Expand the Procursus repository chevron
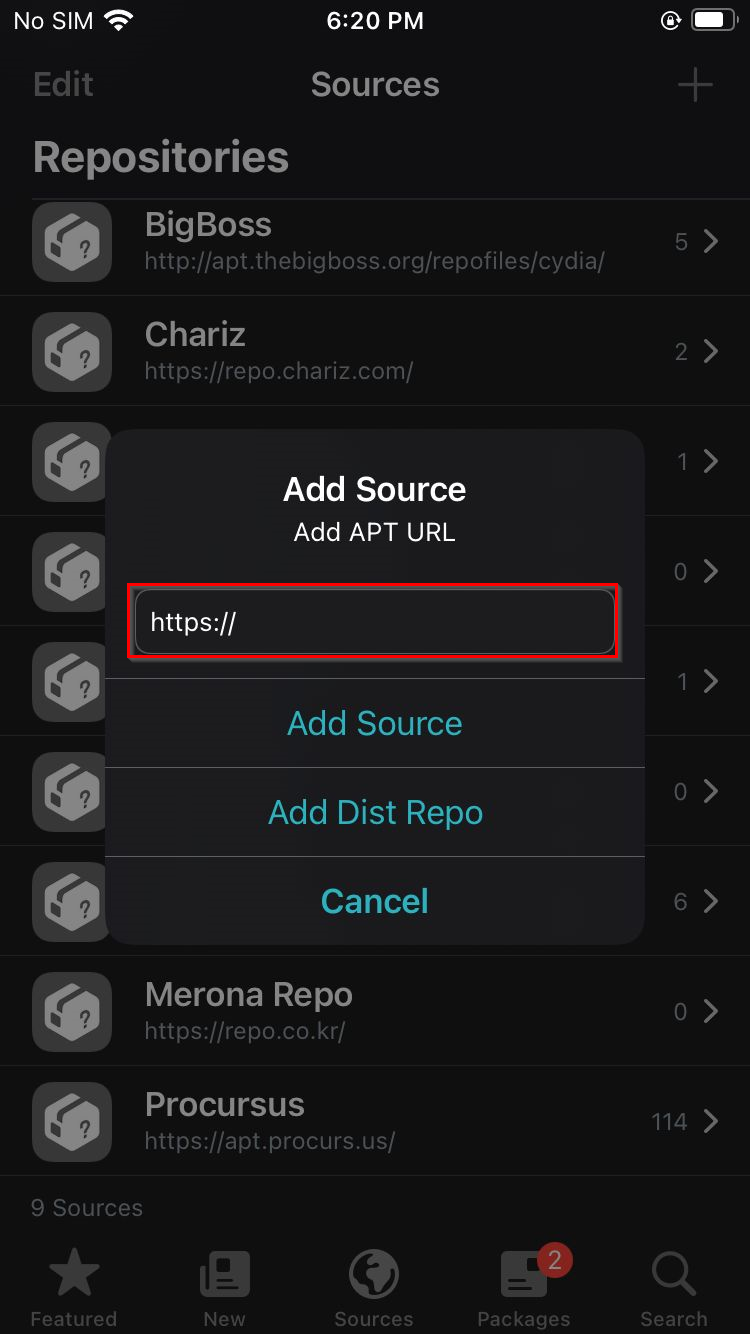 [x=711, y=1122]
